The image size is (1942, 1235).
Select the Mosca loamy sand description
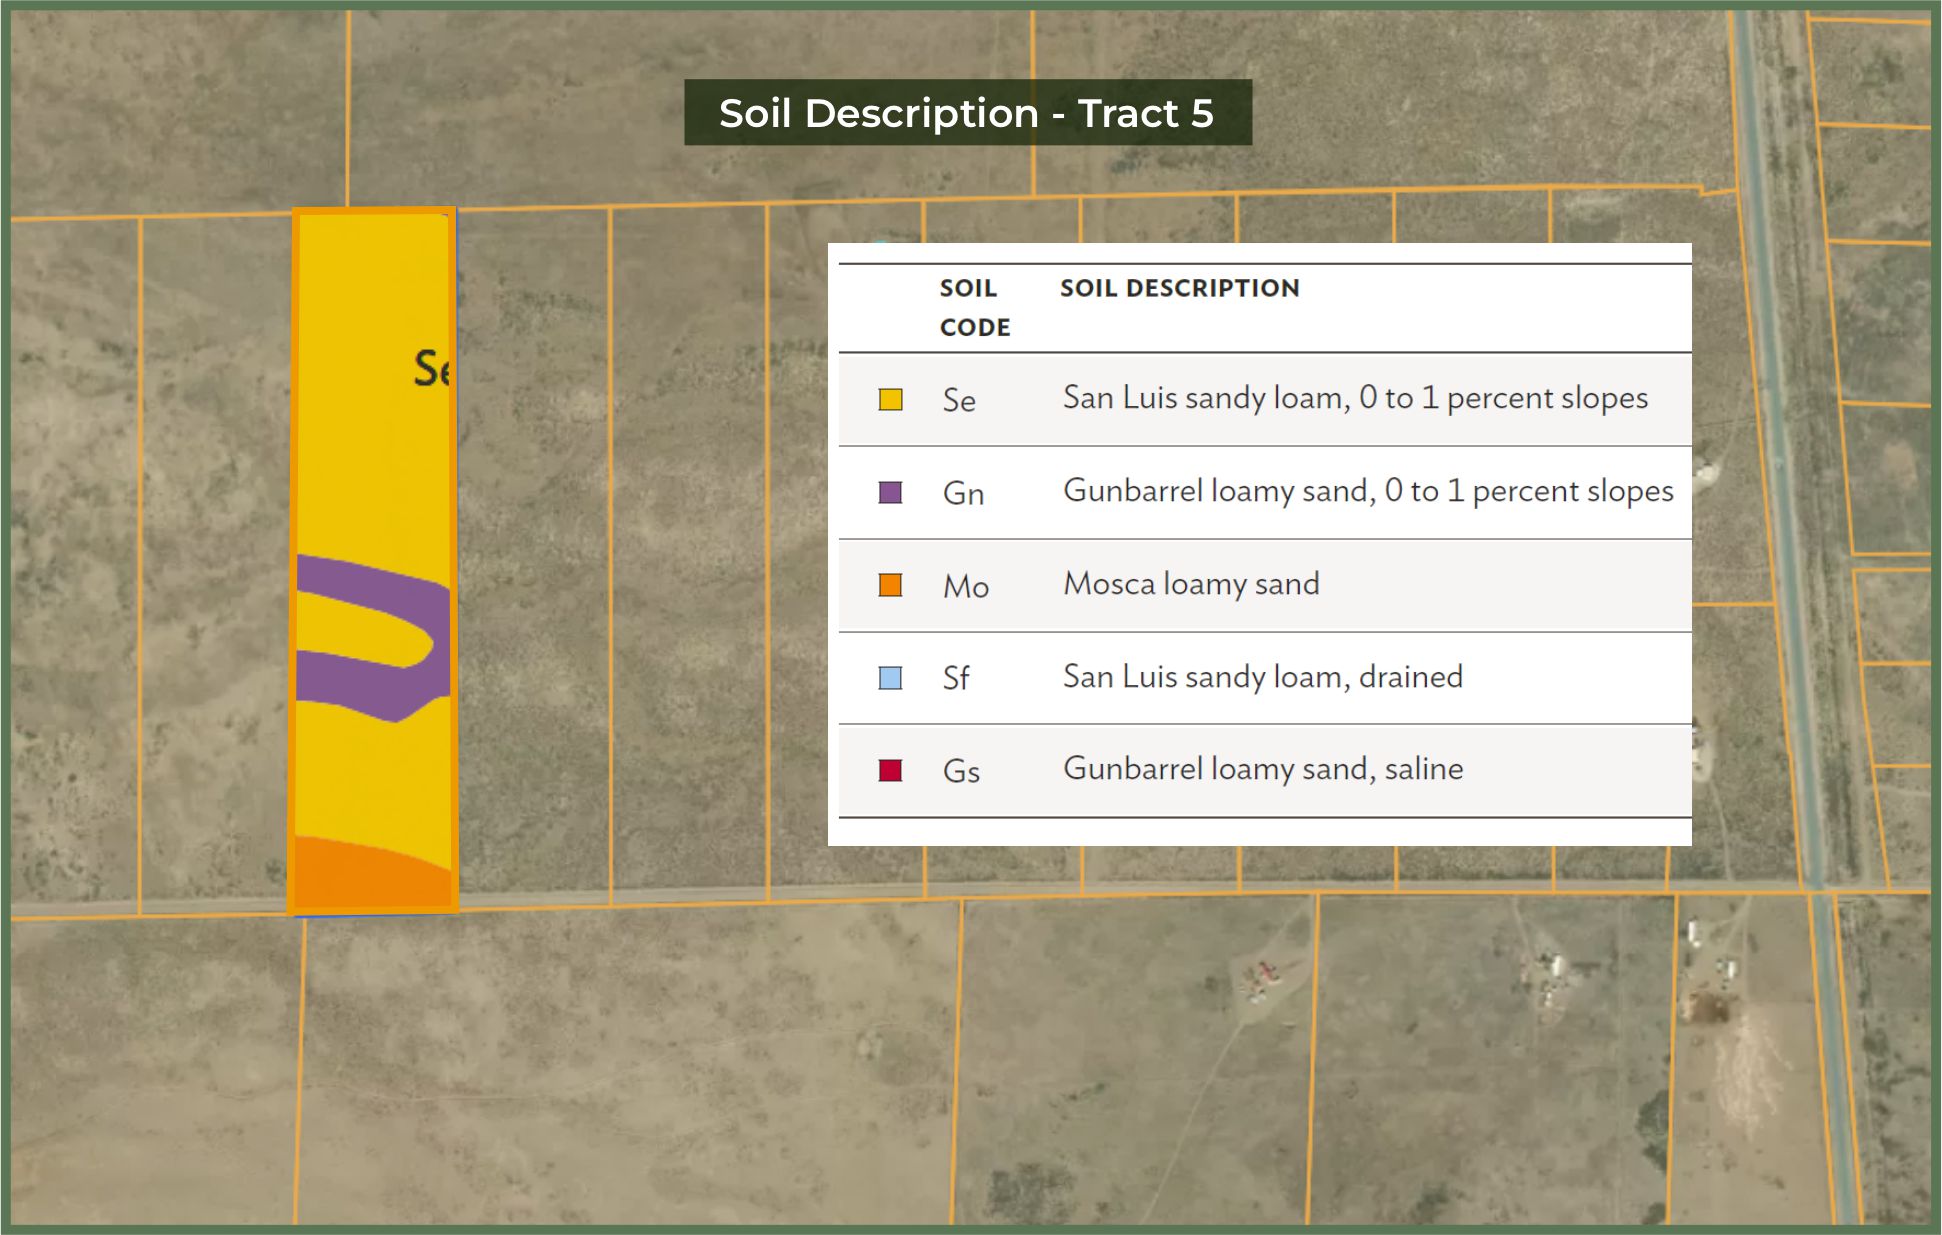[x=1190, y=584]
